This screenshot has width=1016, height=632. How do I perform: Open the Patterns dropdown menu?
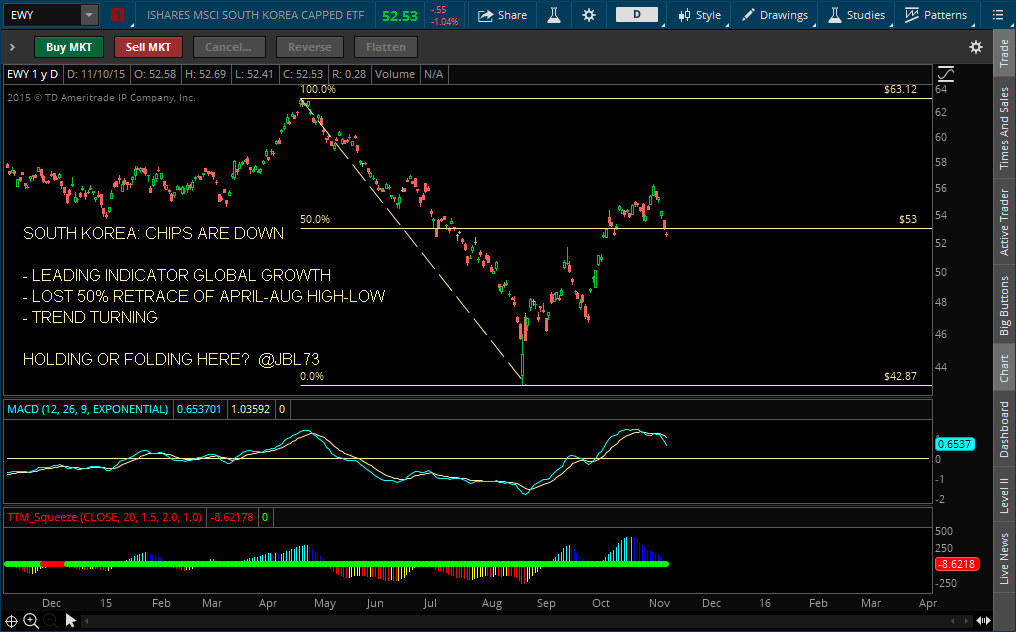[936, 15]
